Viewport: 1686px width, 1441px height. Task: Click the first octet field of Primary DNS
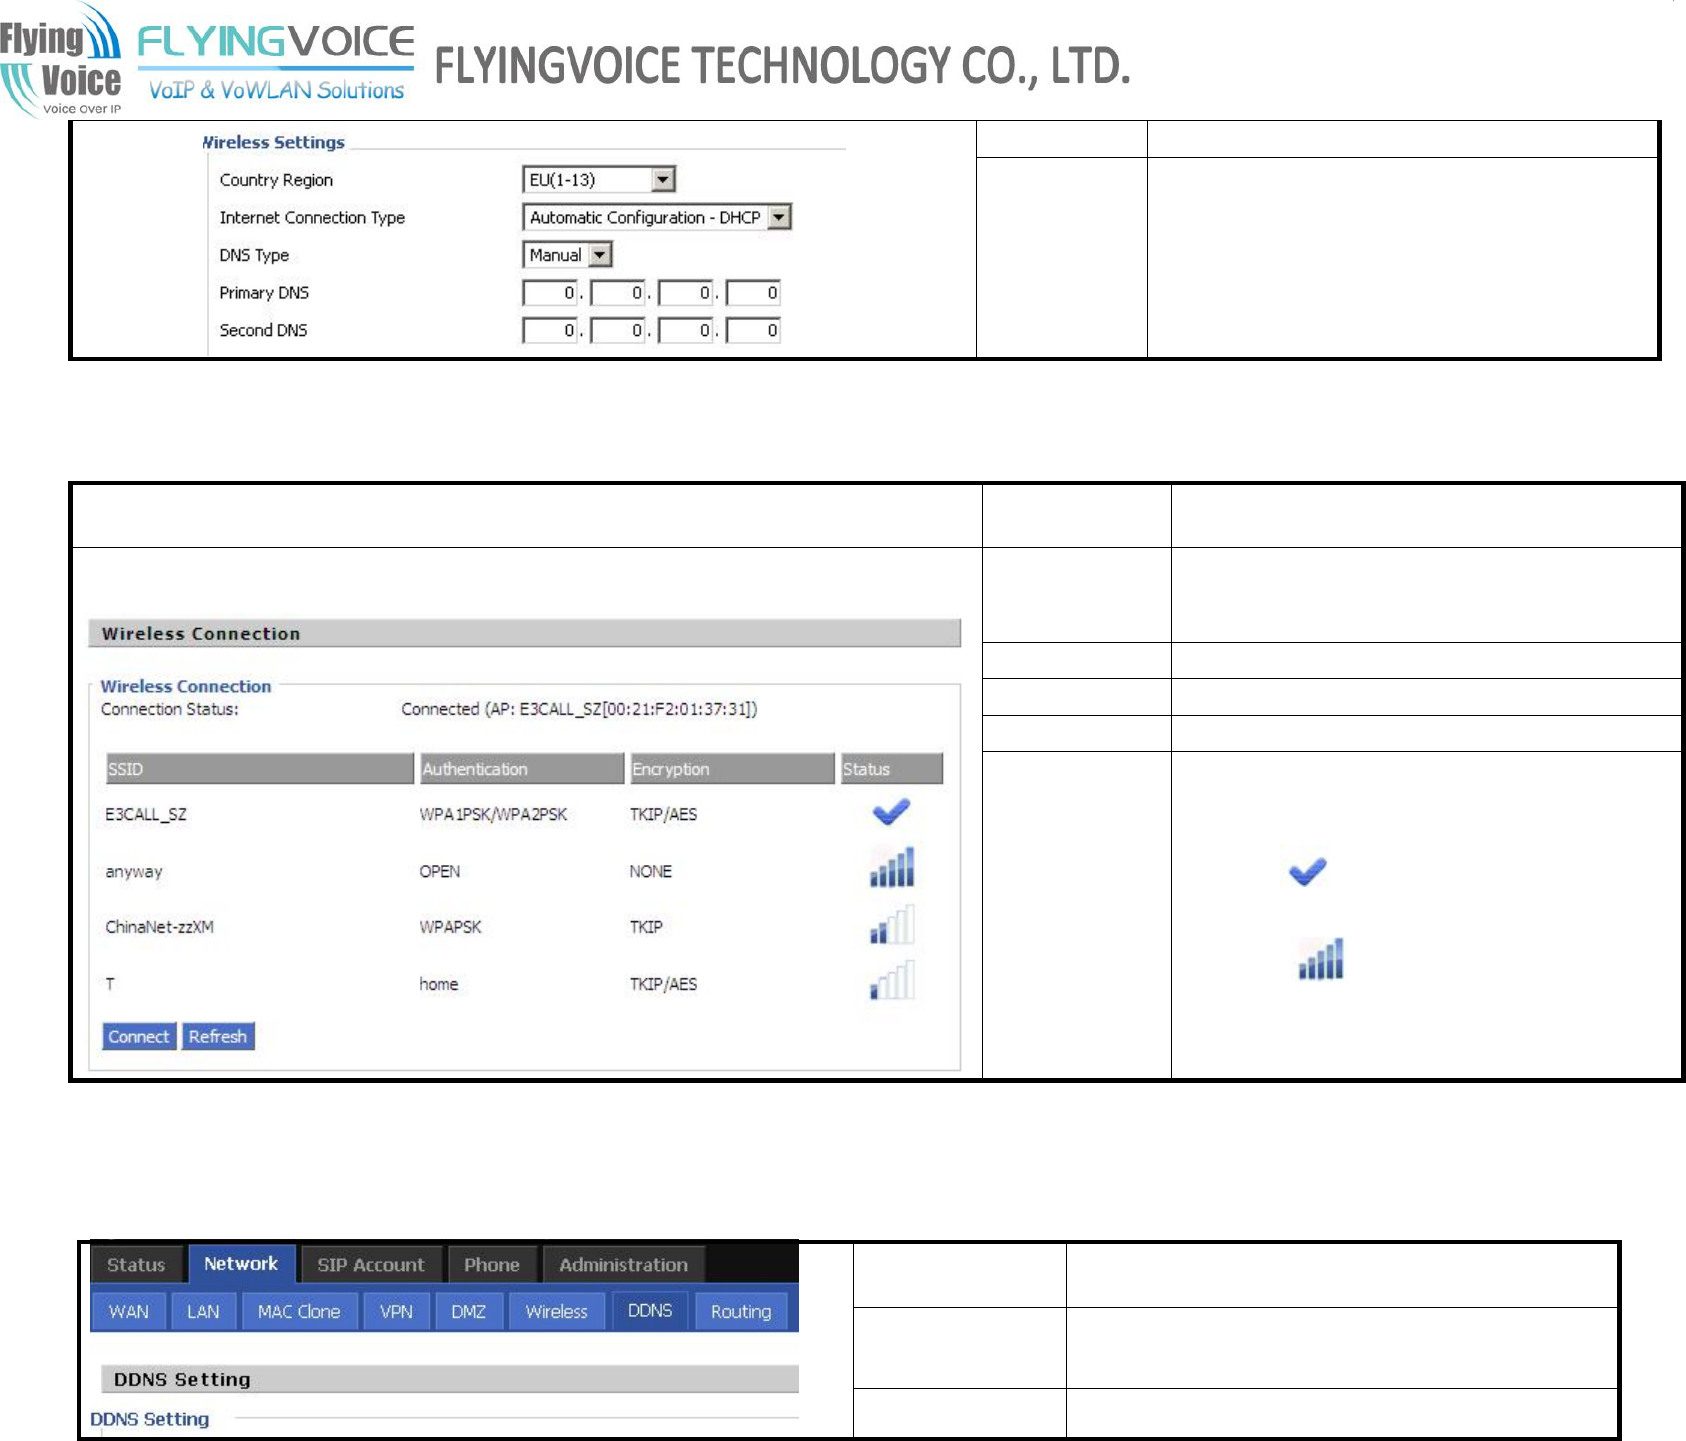pyautogui.click(x=550, y=293)
